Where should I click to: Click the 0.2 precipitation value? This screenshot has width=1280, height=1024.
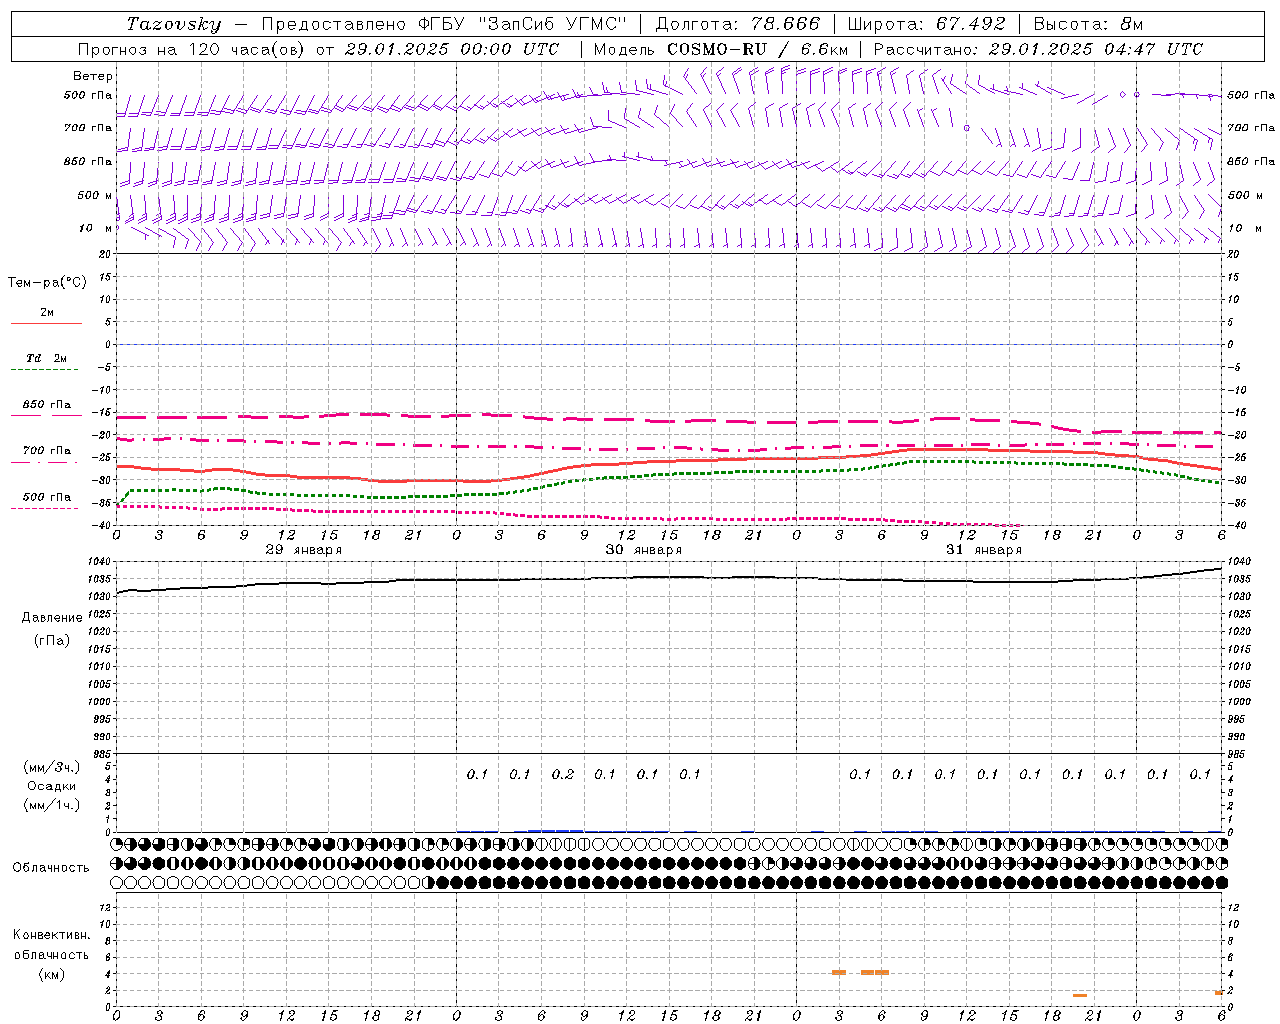(x=563, y=774)
